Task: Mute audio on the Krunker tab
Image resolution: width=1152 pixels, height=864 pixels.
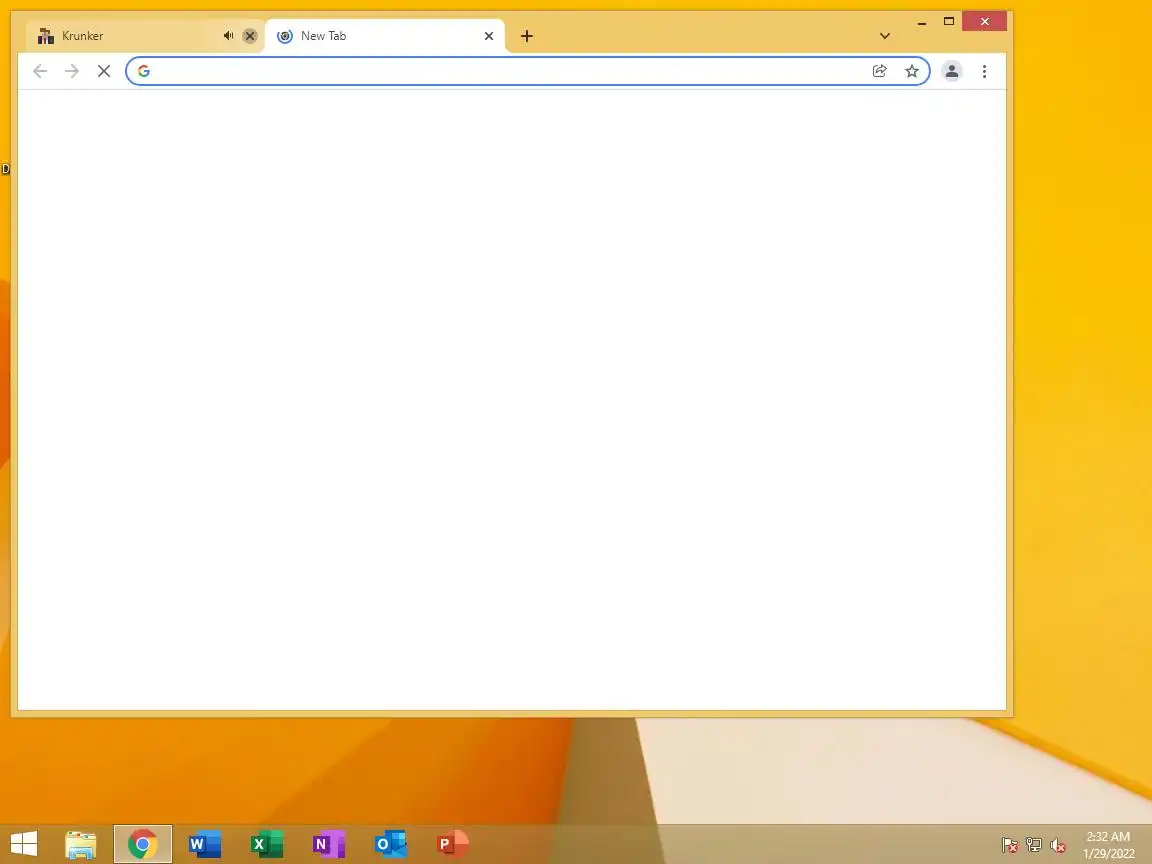Action: [228, 36]
